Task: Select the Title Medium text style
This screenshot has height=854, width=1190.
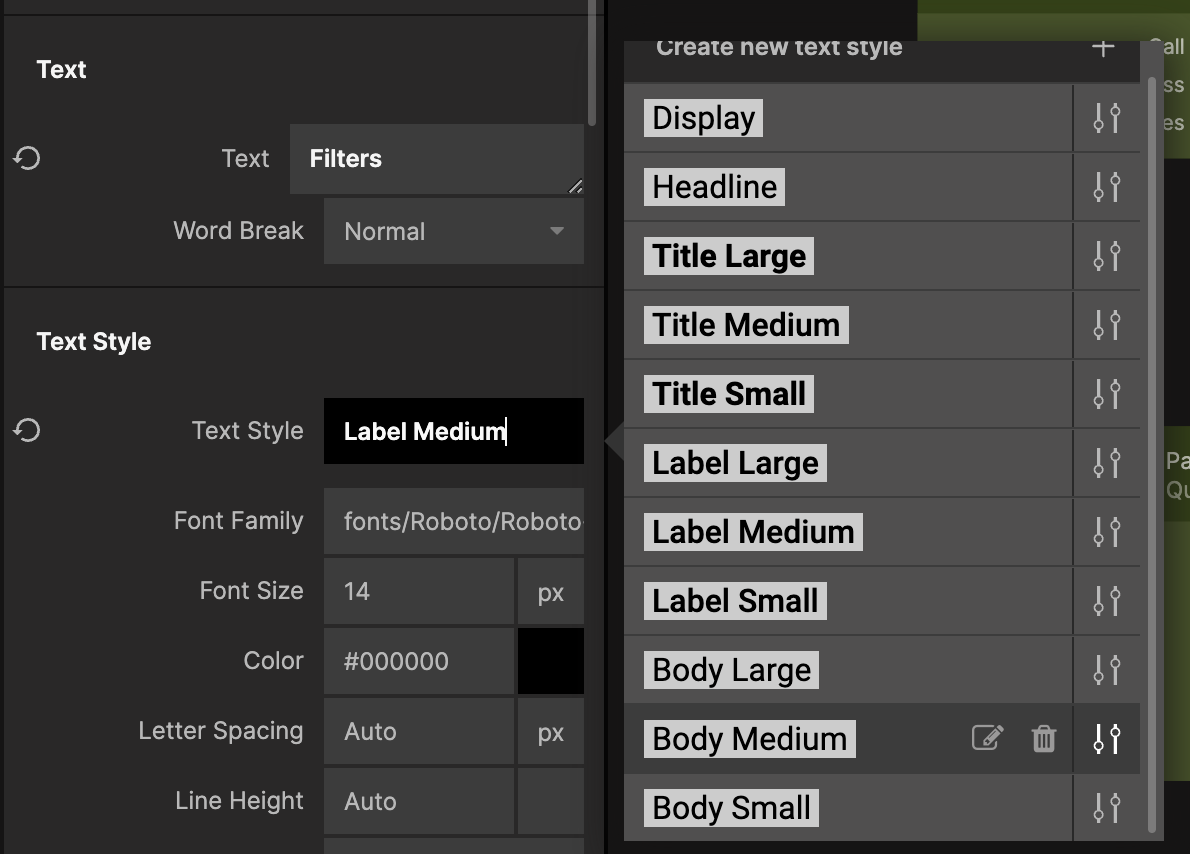Action: pos(746,325)
